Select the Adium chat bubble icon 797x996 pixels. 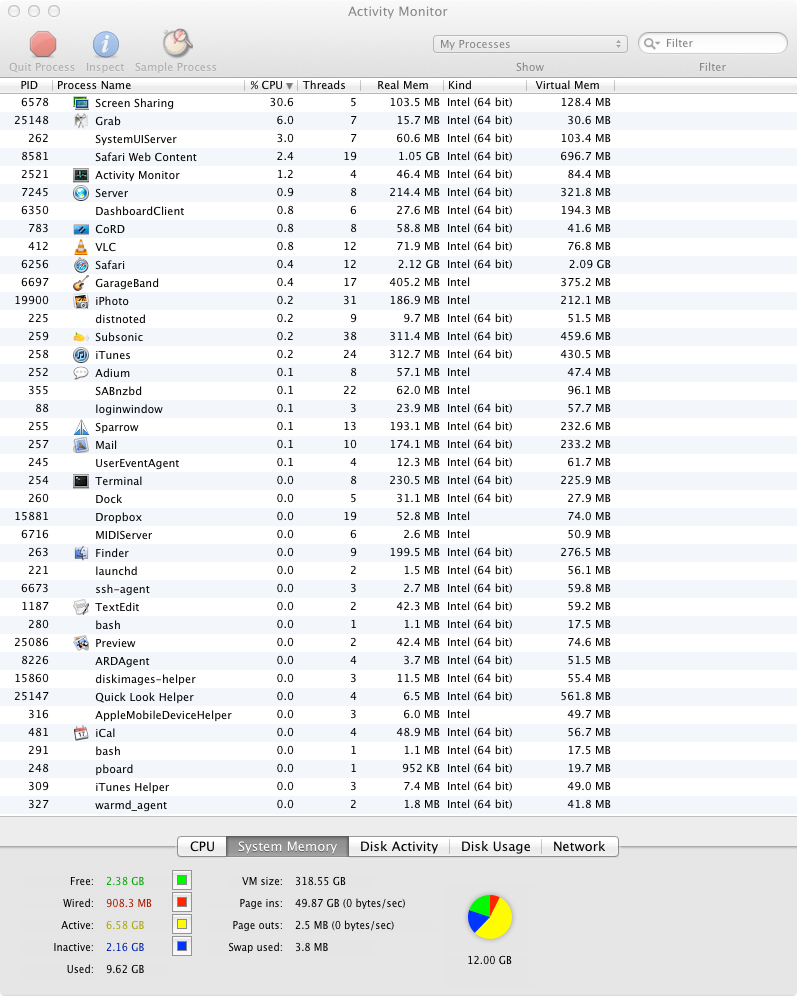[x=81, y=373]
